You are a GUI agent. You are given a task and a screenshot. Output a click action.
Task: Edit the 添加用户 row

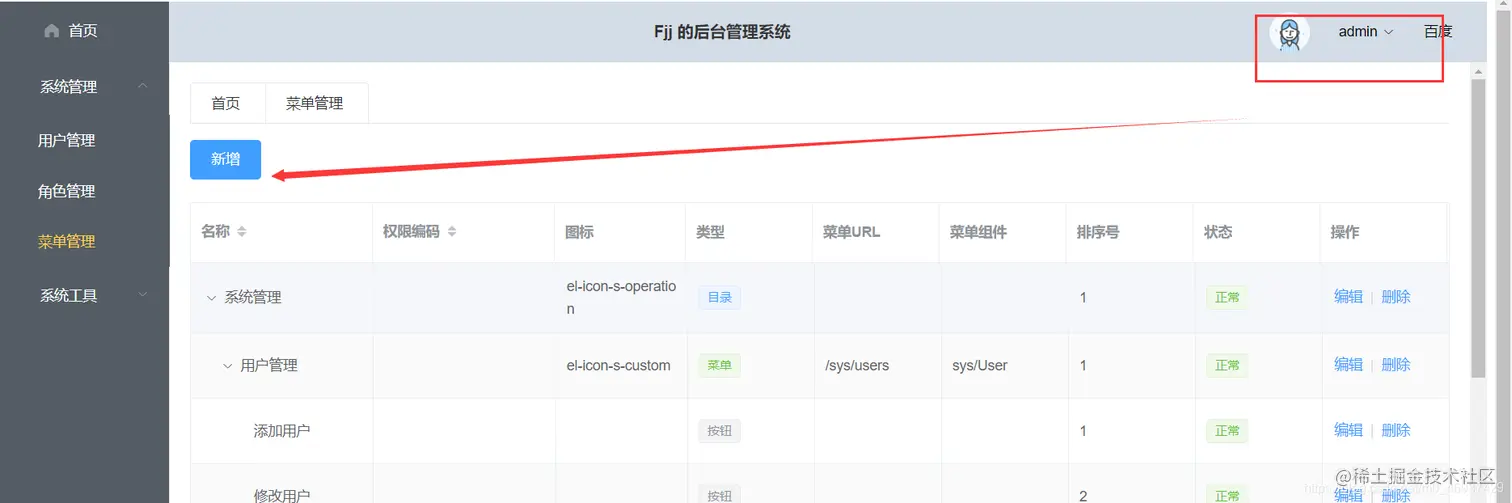coord(1348,430)
